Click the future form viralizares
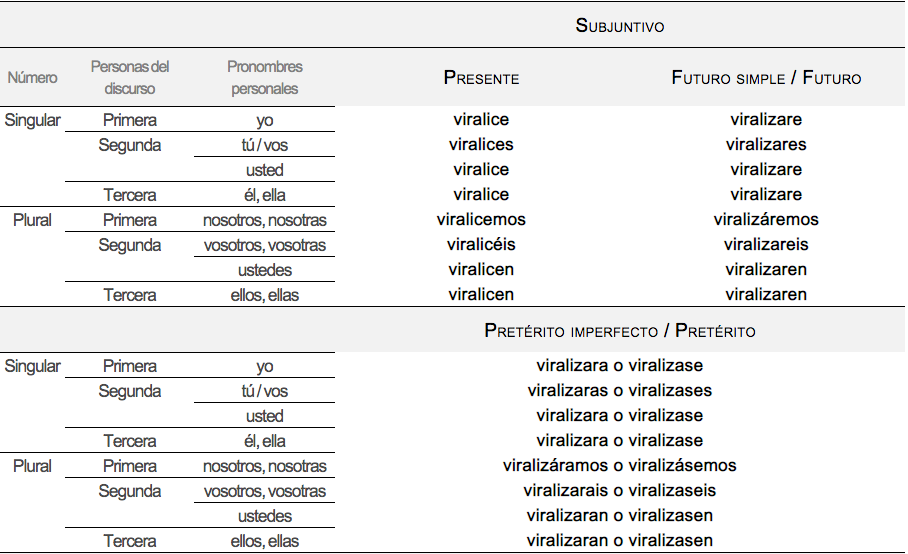This screenshot has height=554, width=908. (x=766, y=145)
